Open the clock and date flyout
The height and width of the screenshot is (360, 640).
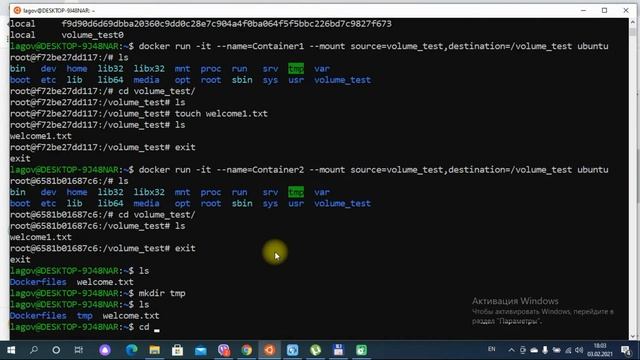tap(600, 350)
